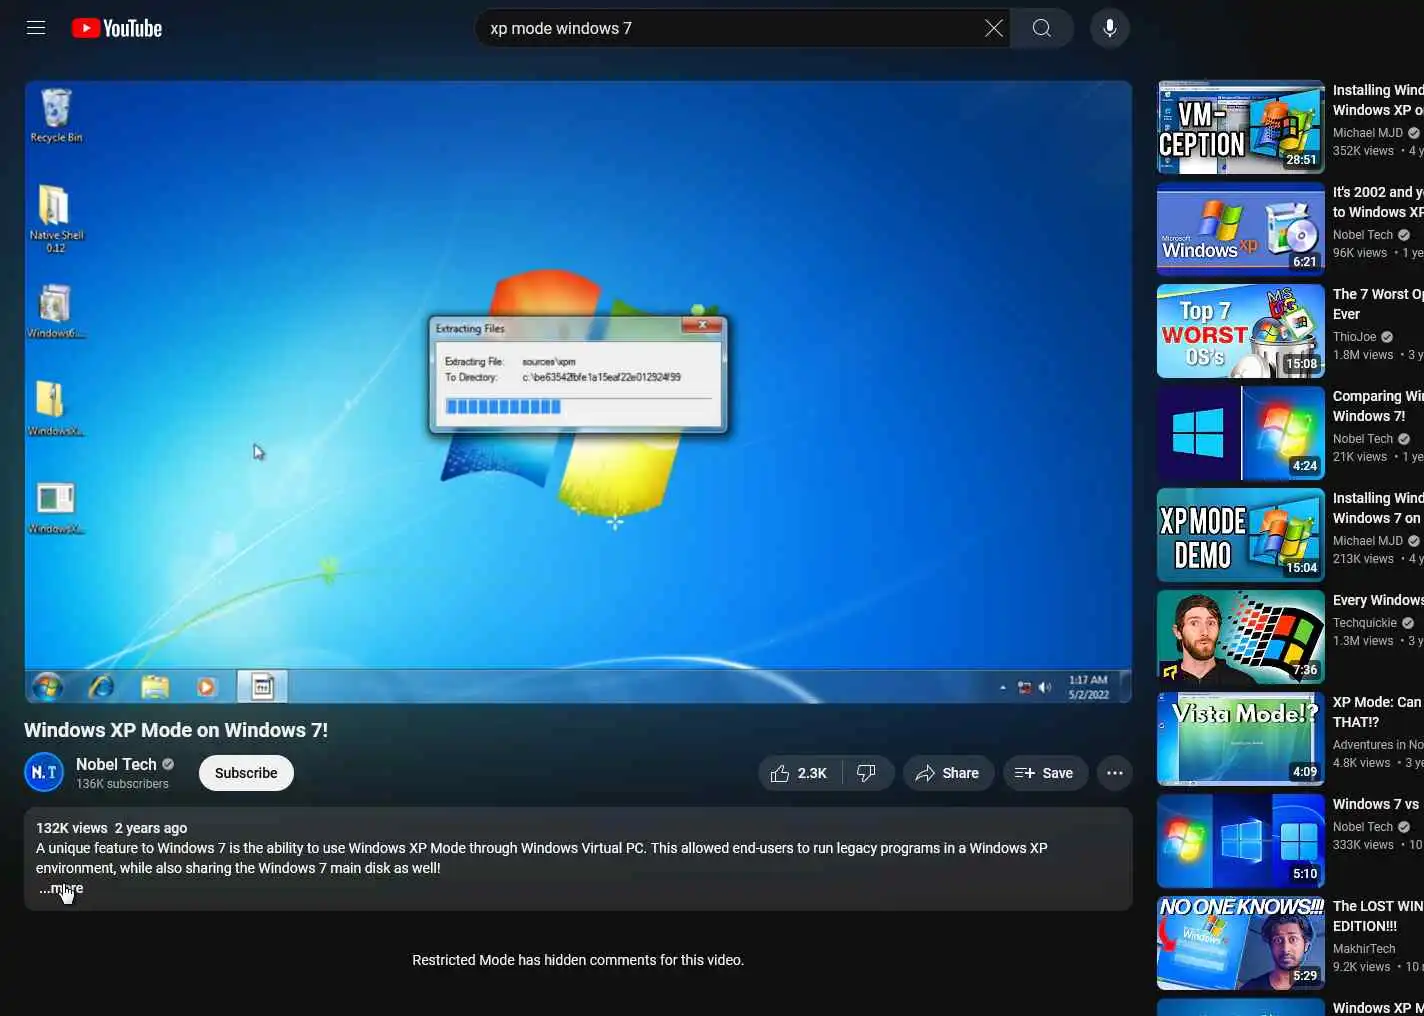The height and width of the screenshot is (1016, 1424).
Task: Open 'The LOST WIN' video title link
Action: [1378, 916]
